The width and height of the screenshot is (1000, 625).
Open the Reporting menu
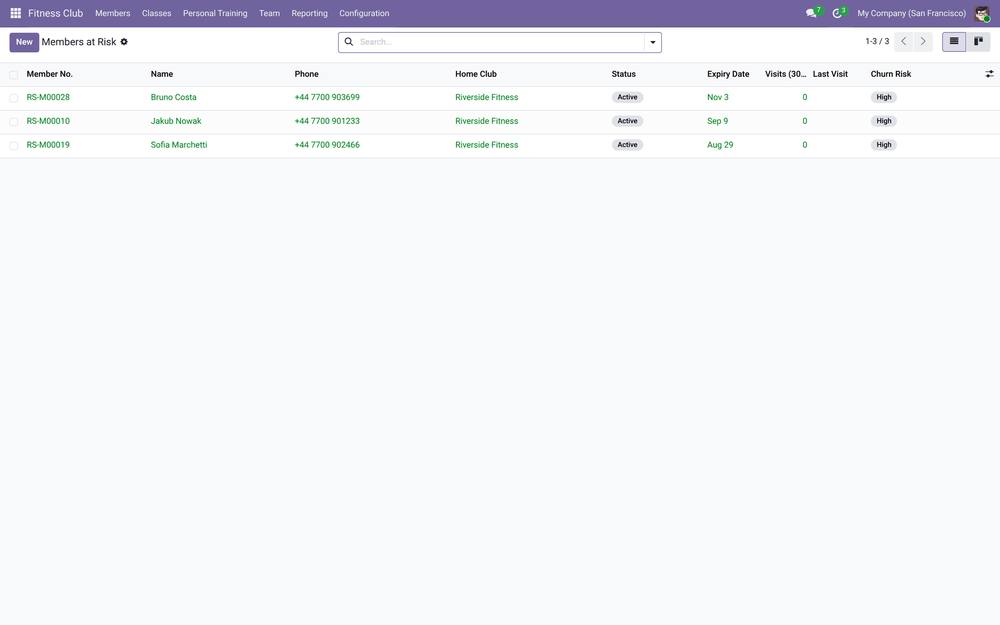[309, 13]
